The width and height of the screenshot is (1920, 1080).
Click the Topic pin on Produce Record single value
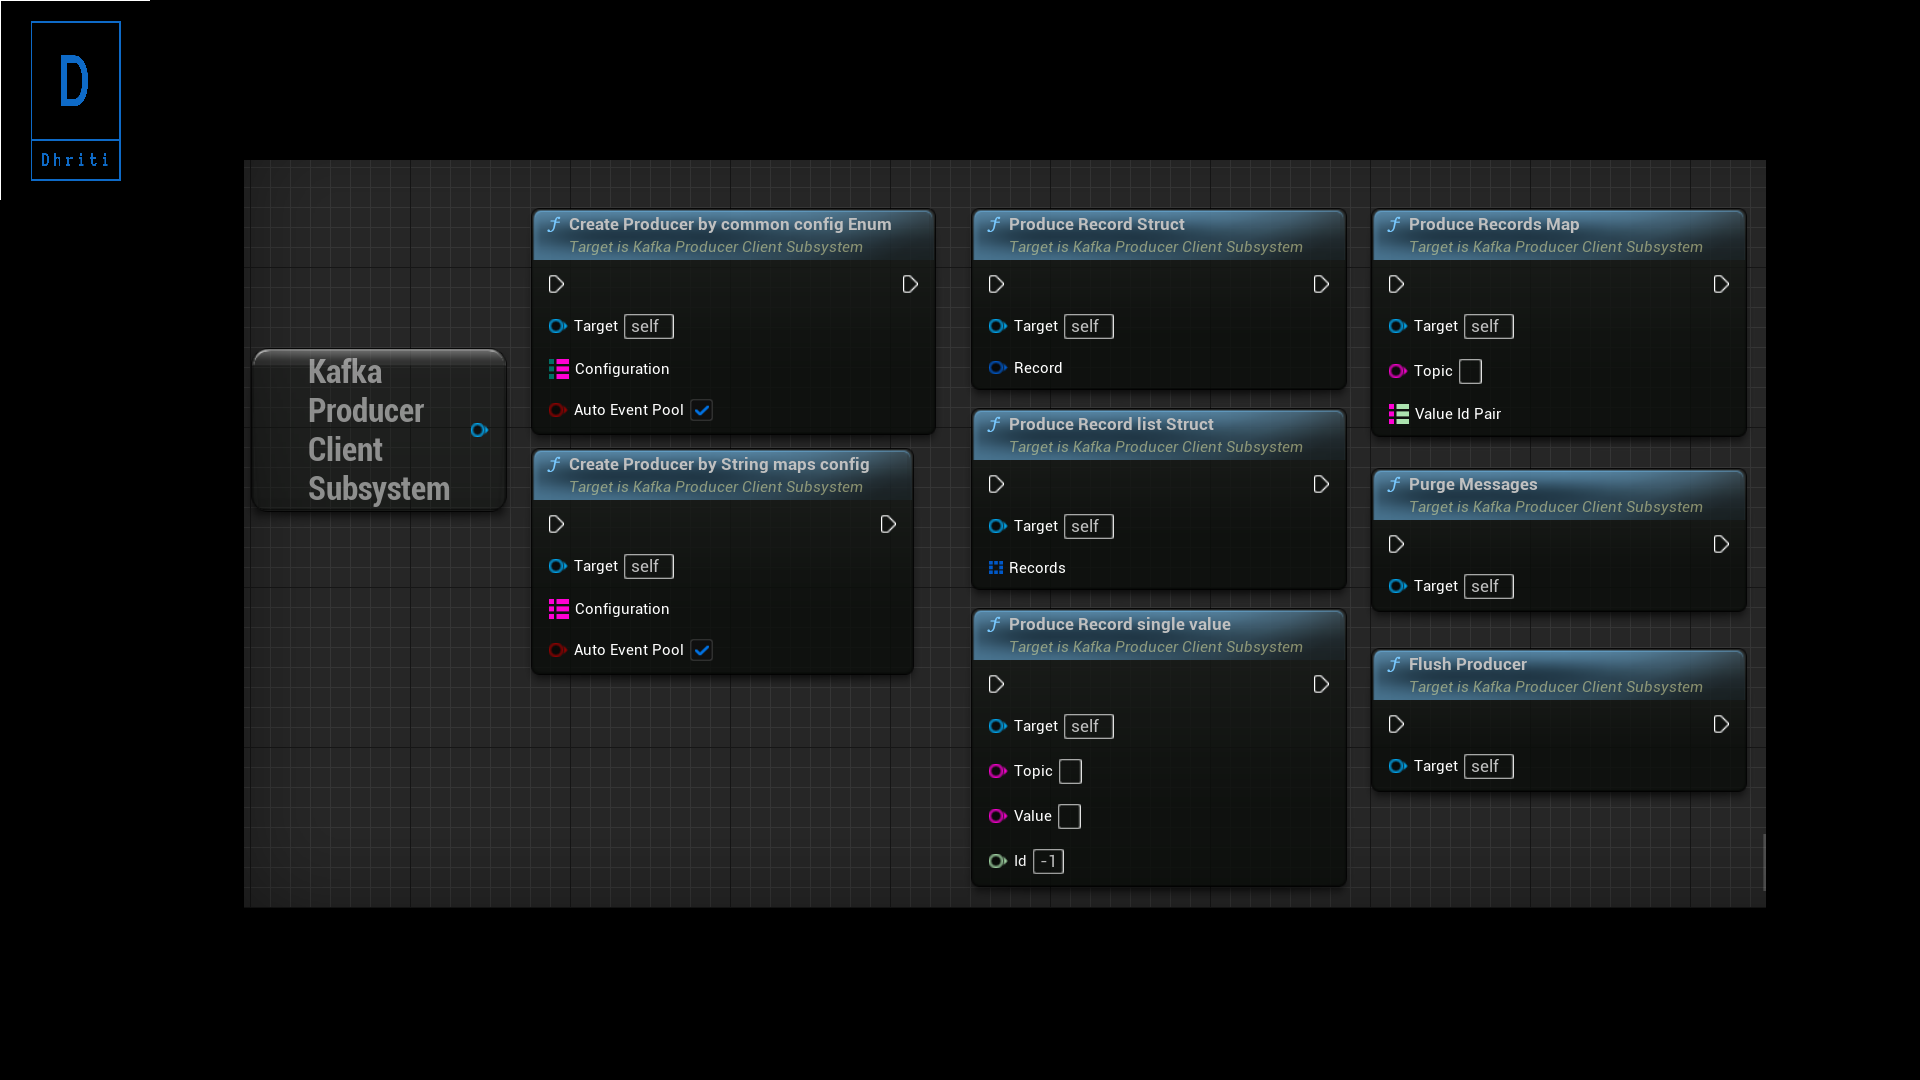(997, 771)
